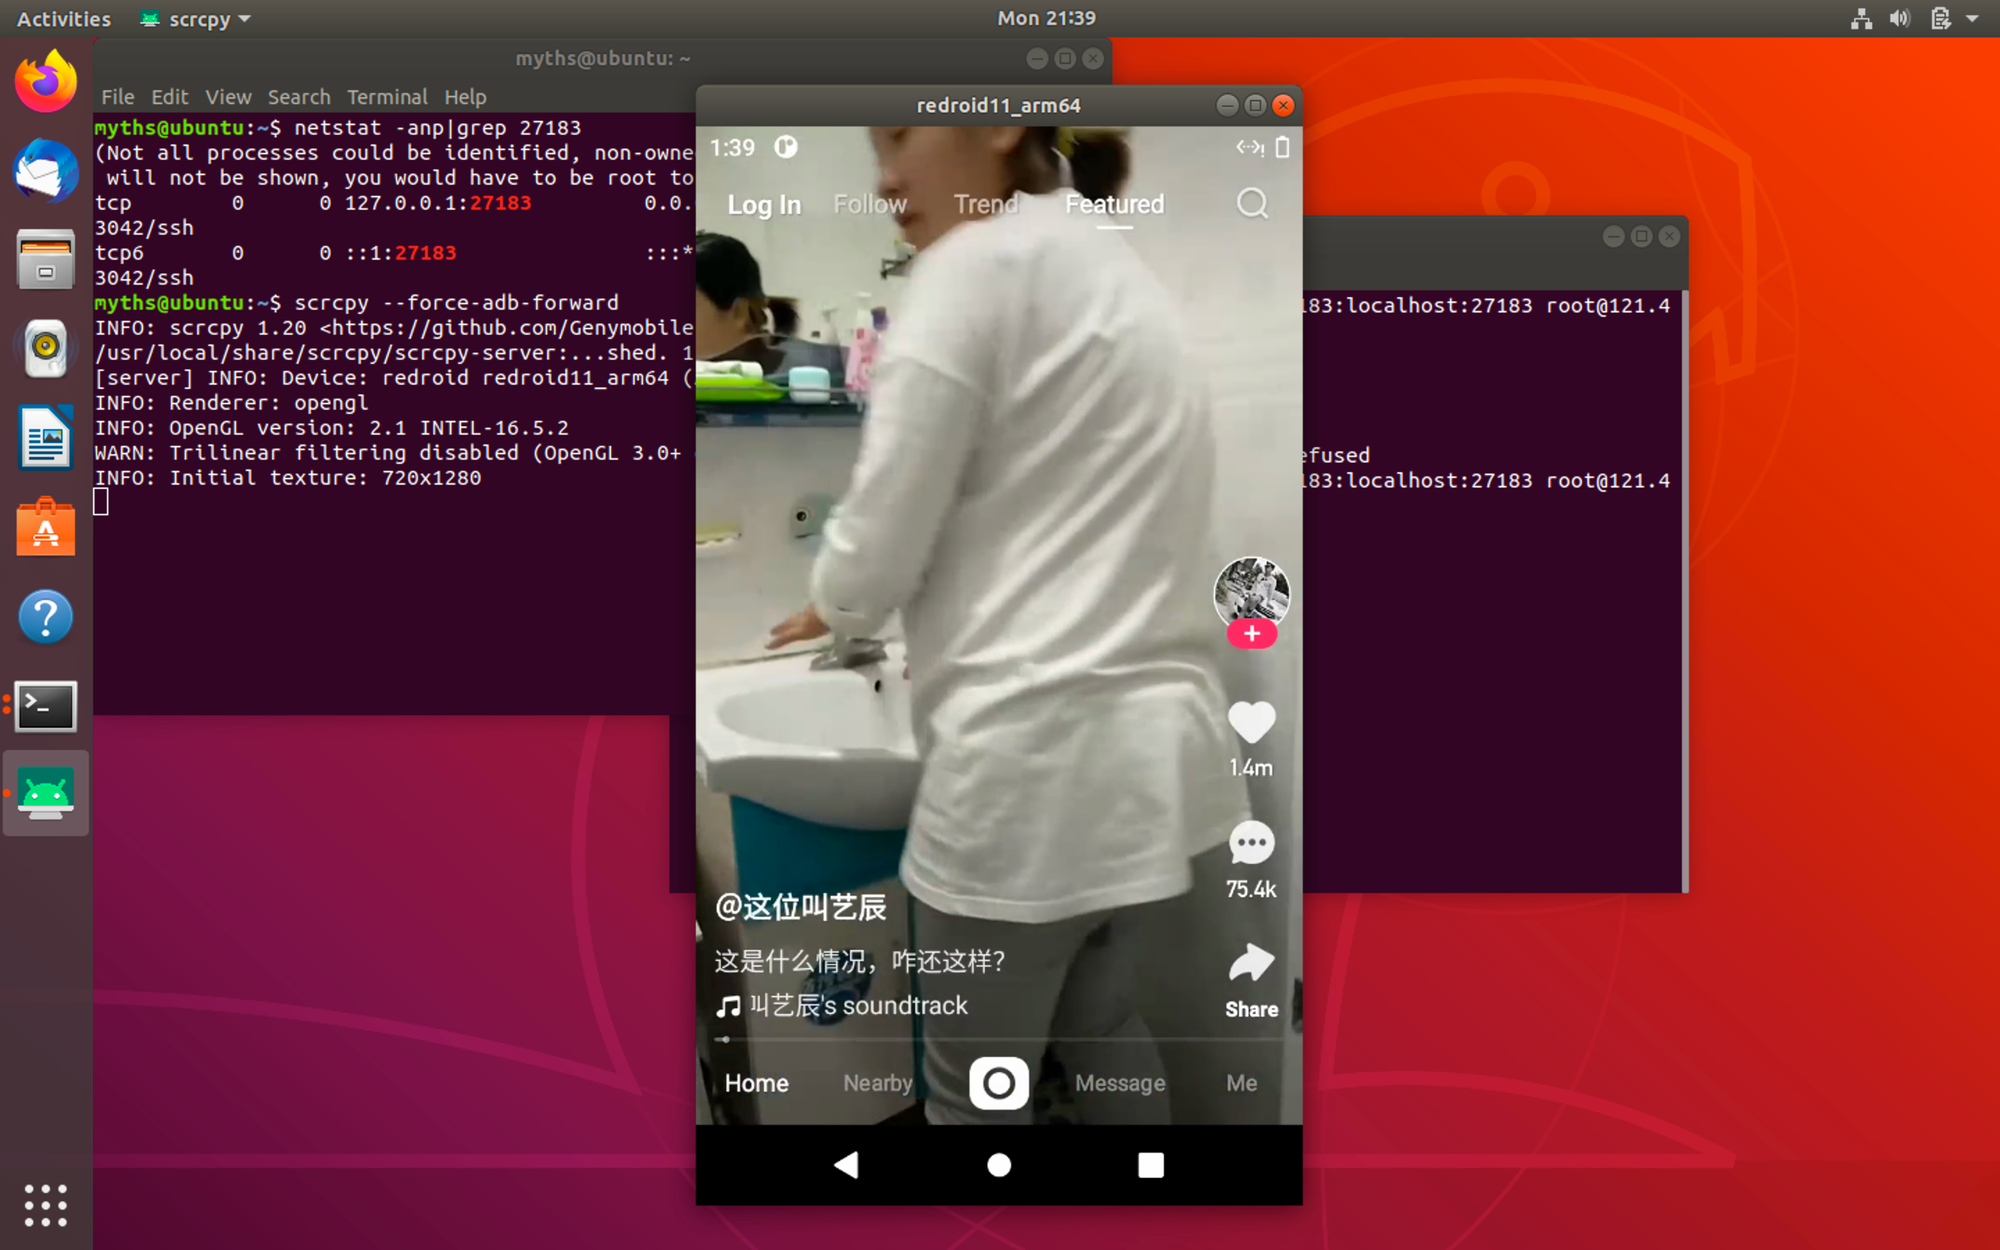Click scrcpy --force-adb-forward command line
2000x1250 pixels.
[456, 303]
